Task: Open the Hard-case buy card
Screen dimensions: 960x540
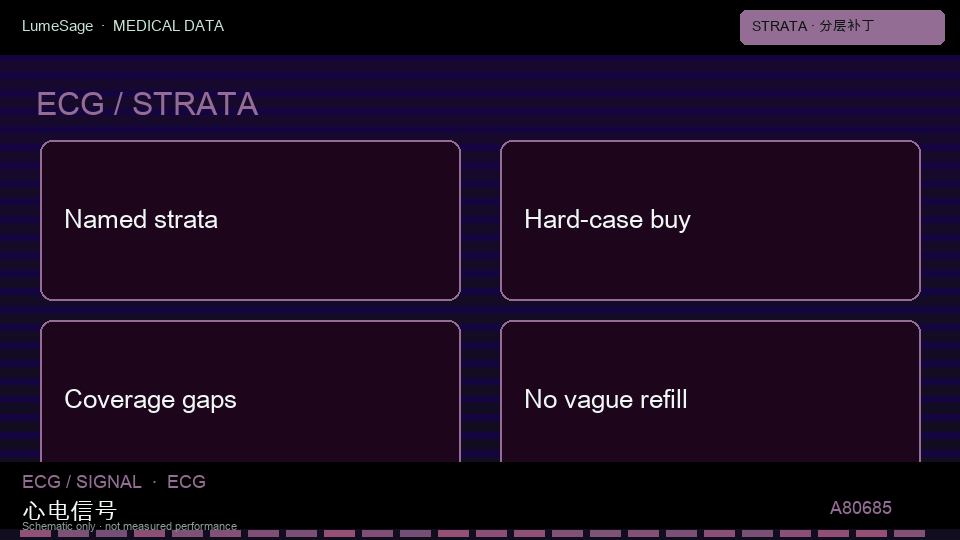Action: point(710,220)
